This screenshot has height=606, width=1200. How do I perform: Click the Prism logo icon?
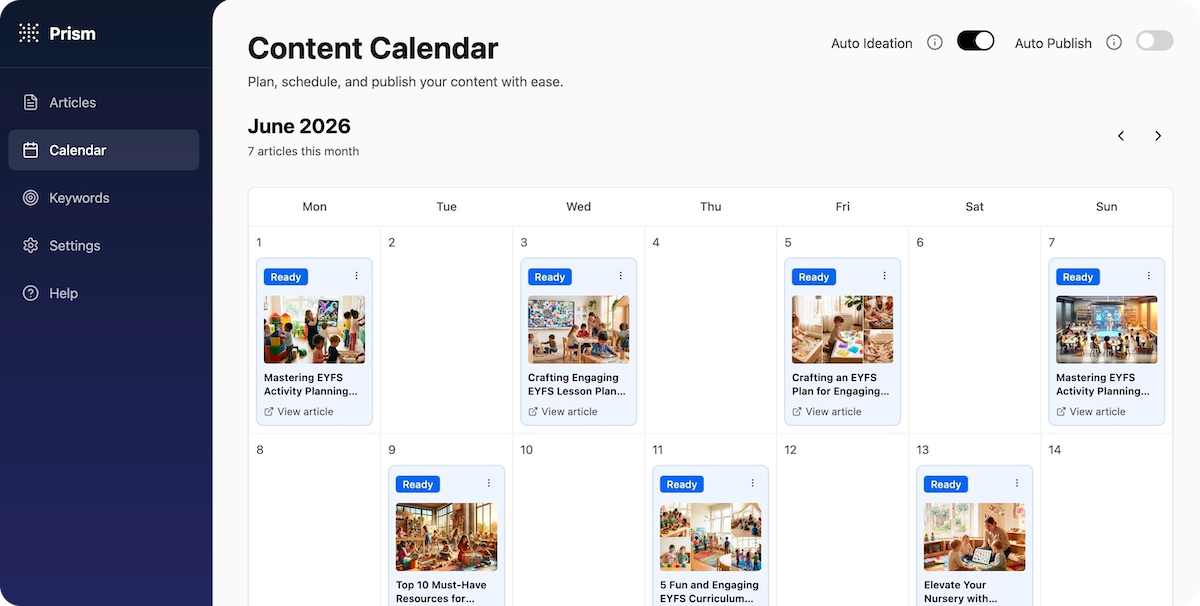click(29, 33)
